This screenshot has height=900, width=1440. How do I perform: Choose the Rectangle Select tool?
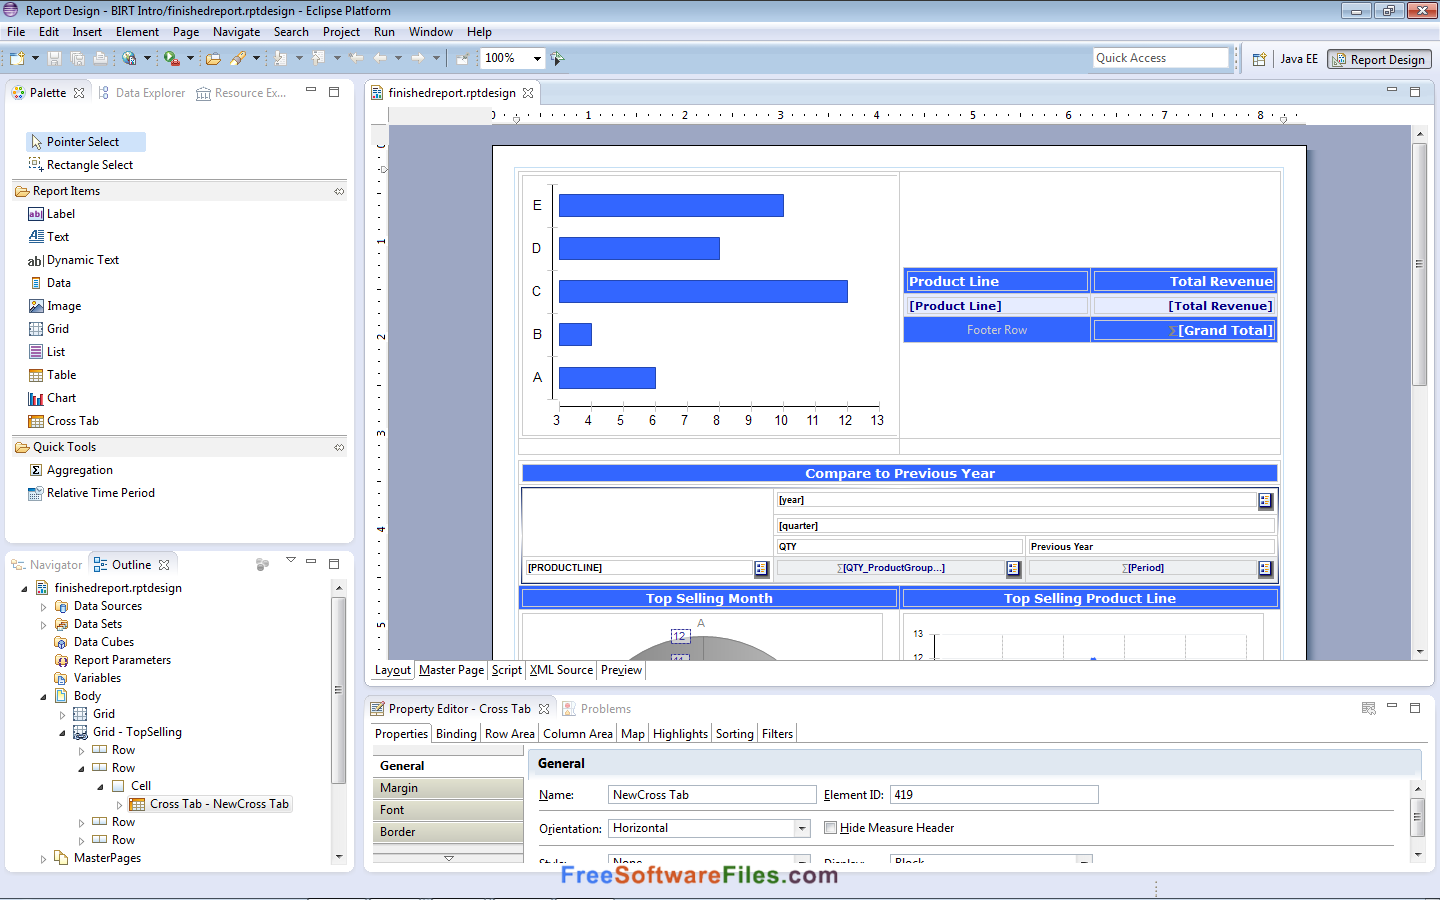tap(81, 165)
